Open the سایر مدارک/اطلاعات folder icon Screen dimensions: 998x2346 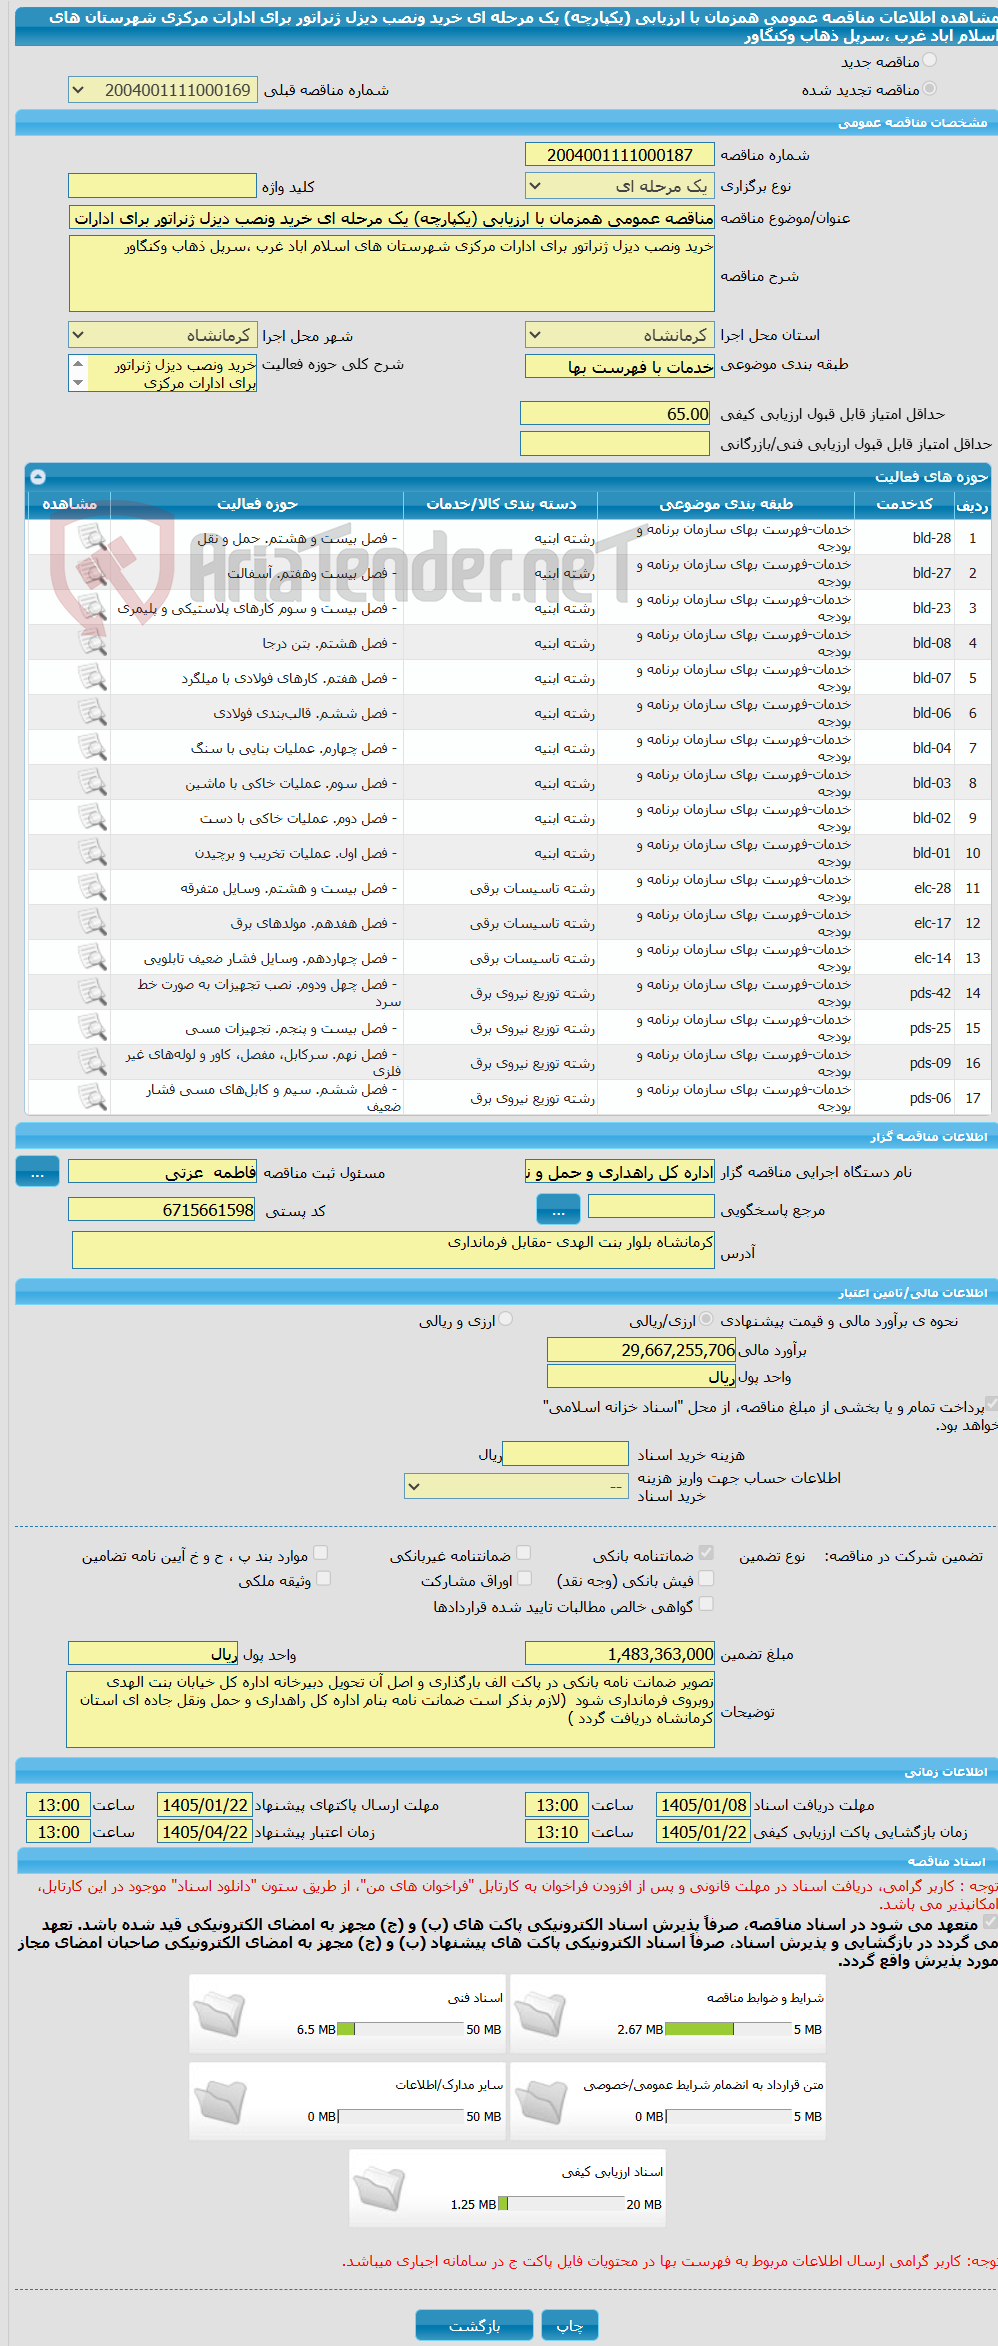click(220, 2100)
